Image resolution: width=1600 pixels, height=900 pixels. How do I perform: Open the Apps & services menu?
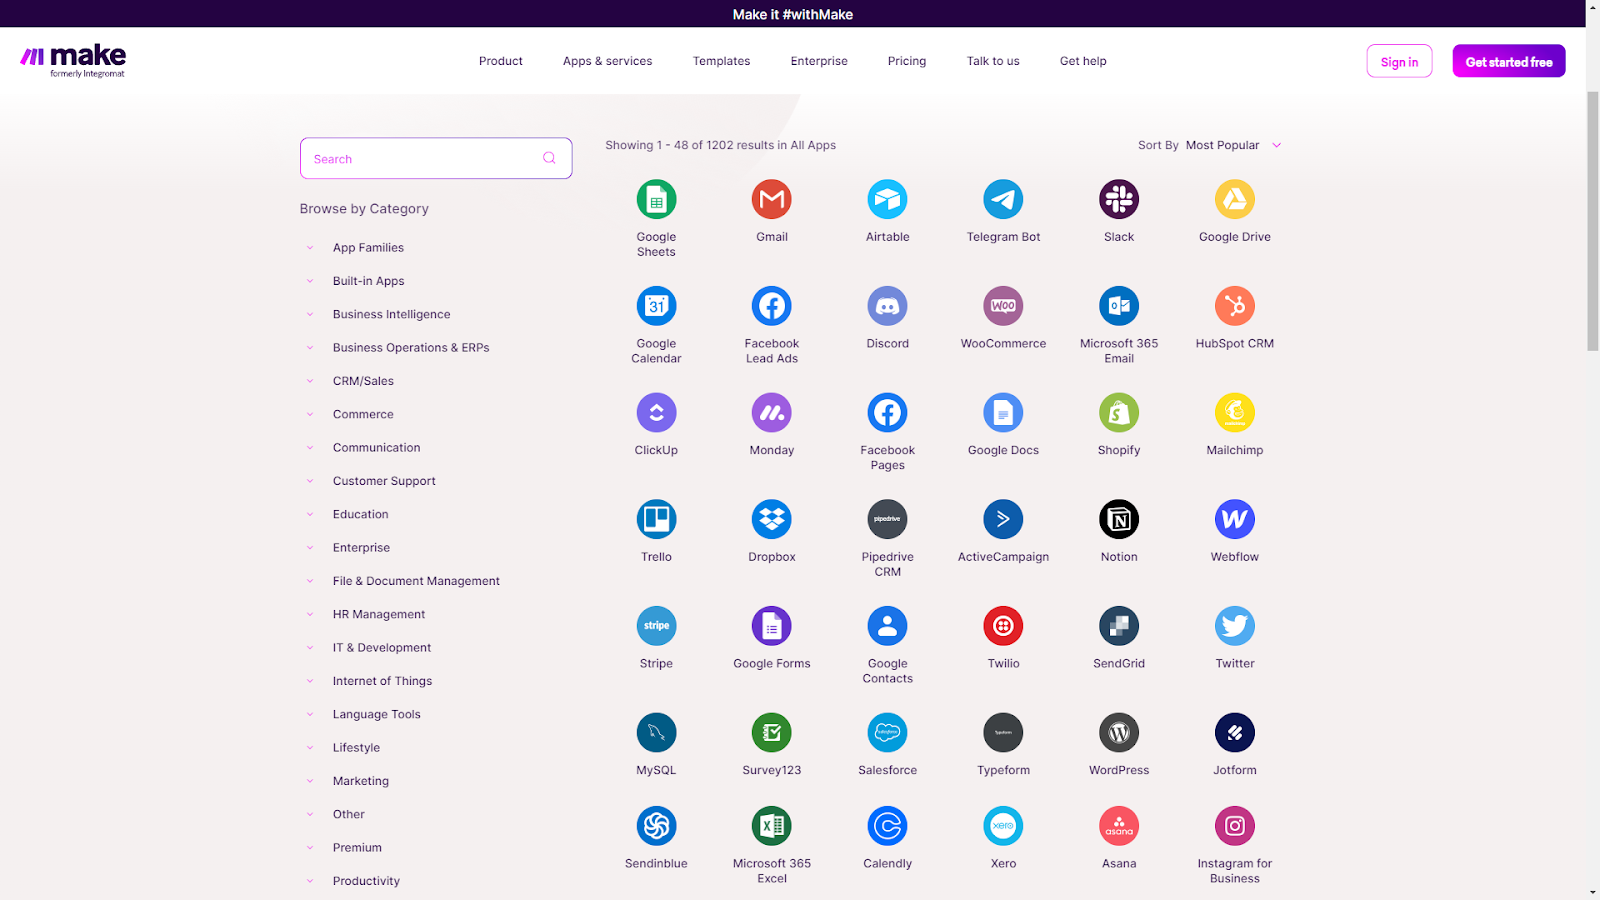(x=607, y=61)
